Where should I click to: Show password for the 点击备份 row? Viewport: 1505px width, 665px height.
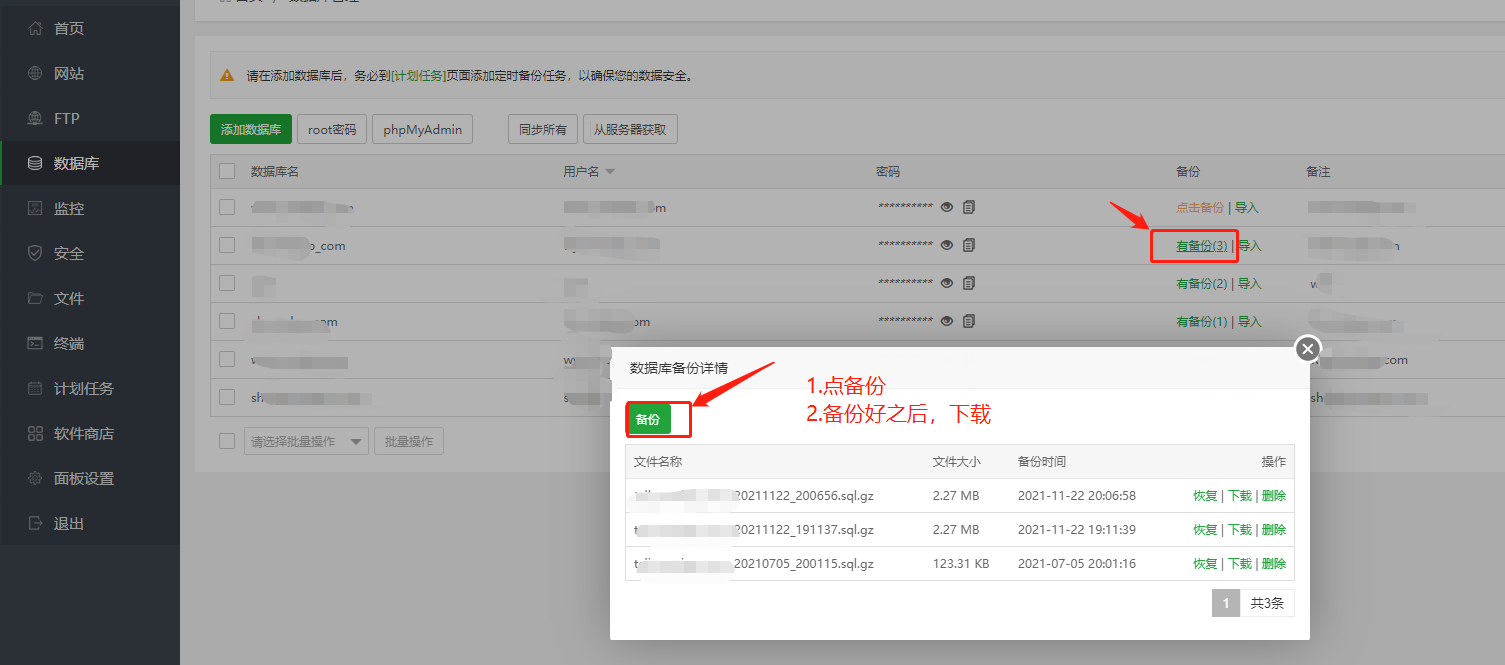(947, 207)
